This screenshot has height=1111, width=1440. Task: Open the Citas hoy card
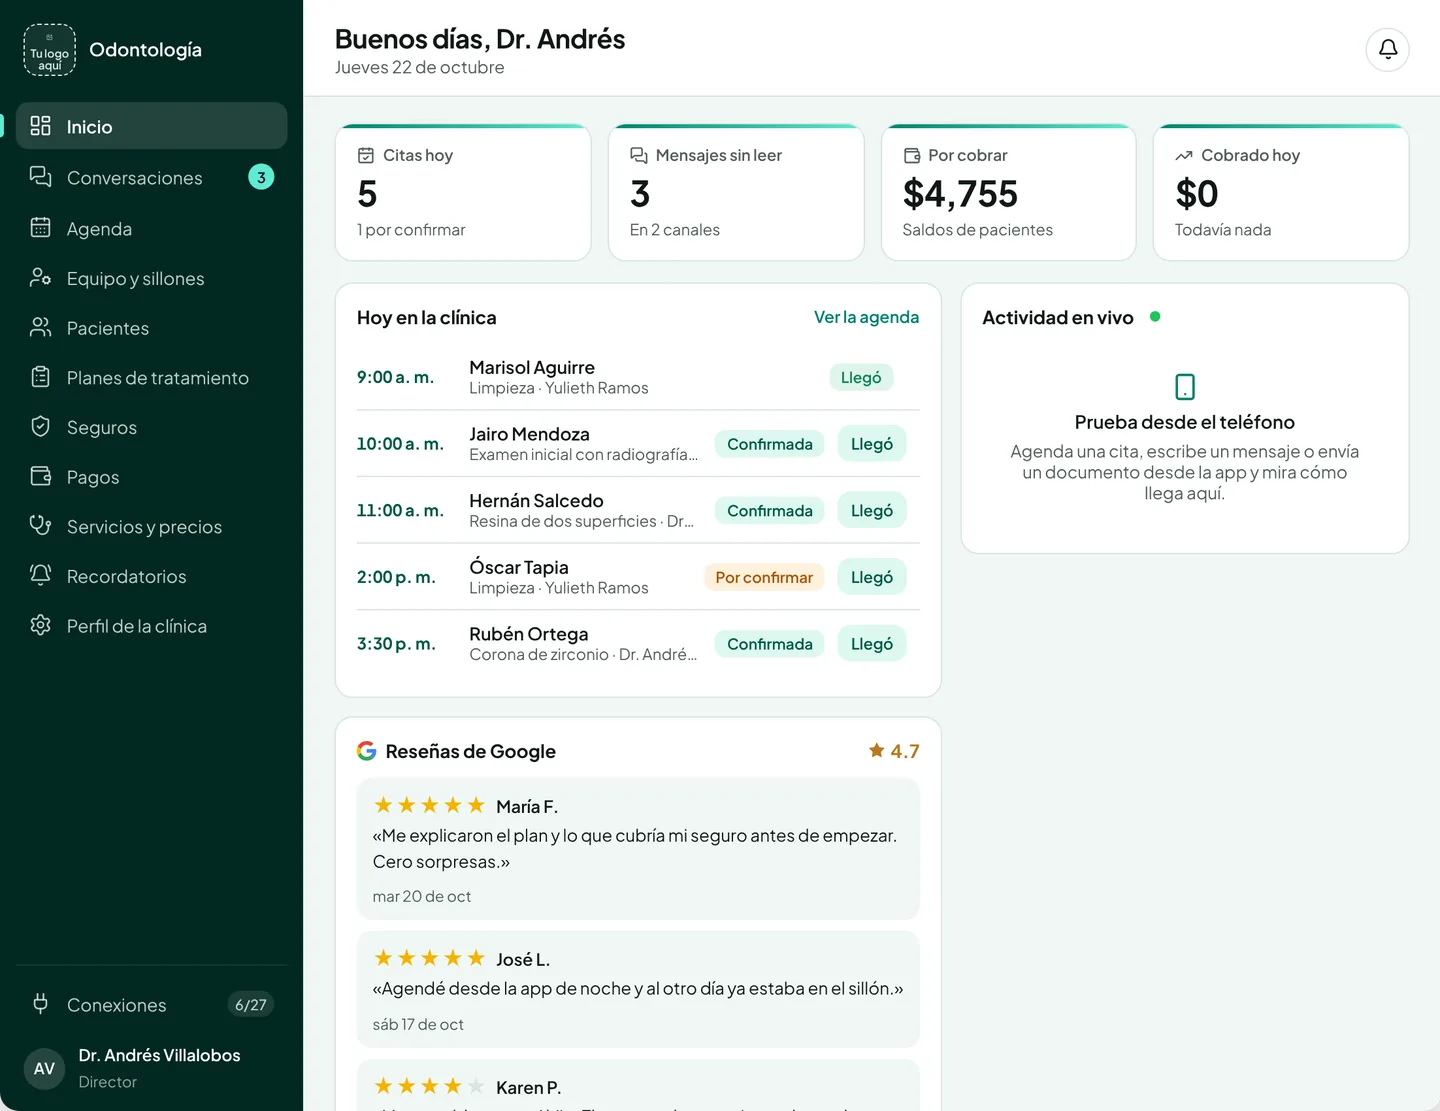(x=463, y=192)
